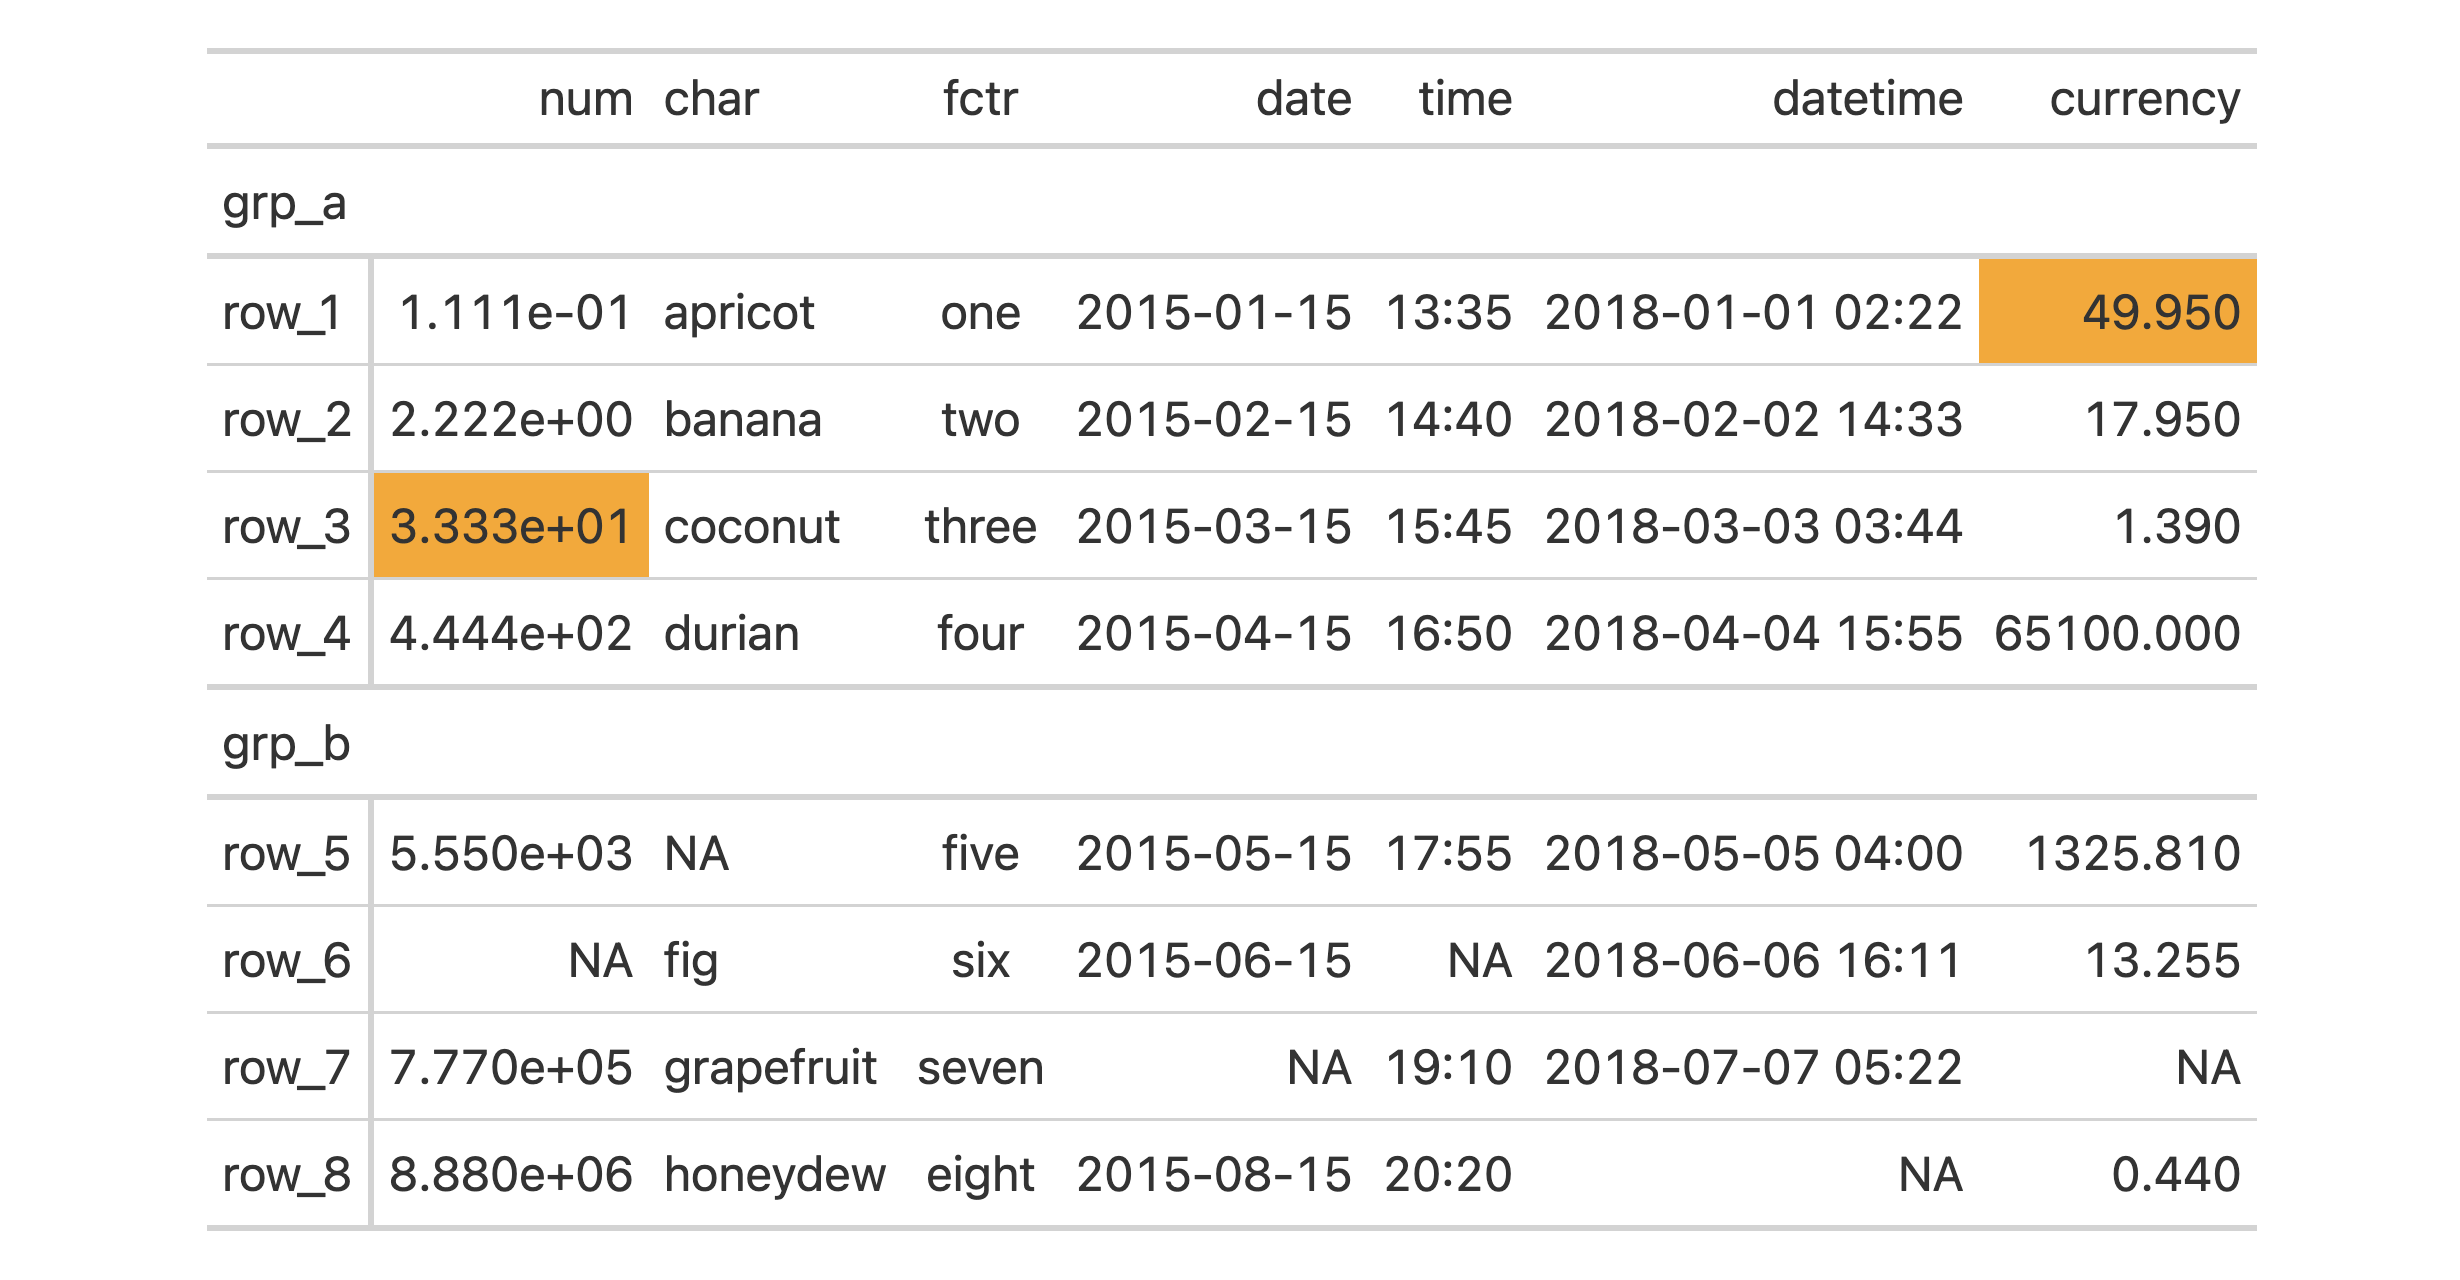The height and width of the screenshot is (1280, 2460).
Task: Click the 65100.000 currency value
Action: [2117, 633]
